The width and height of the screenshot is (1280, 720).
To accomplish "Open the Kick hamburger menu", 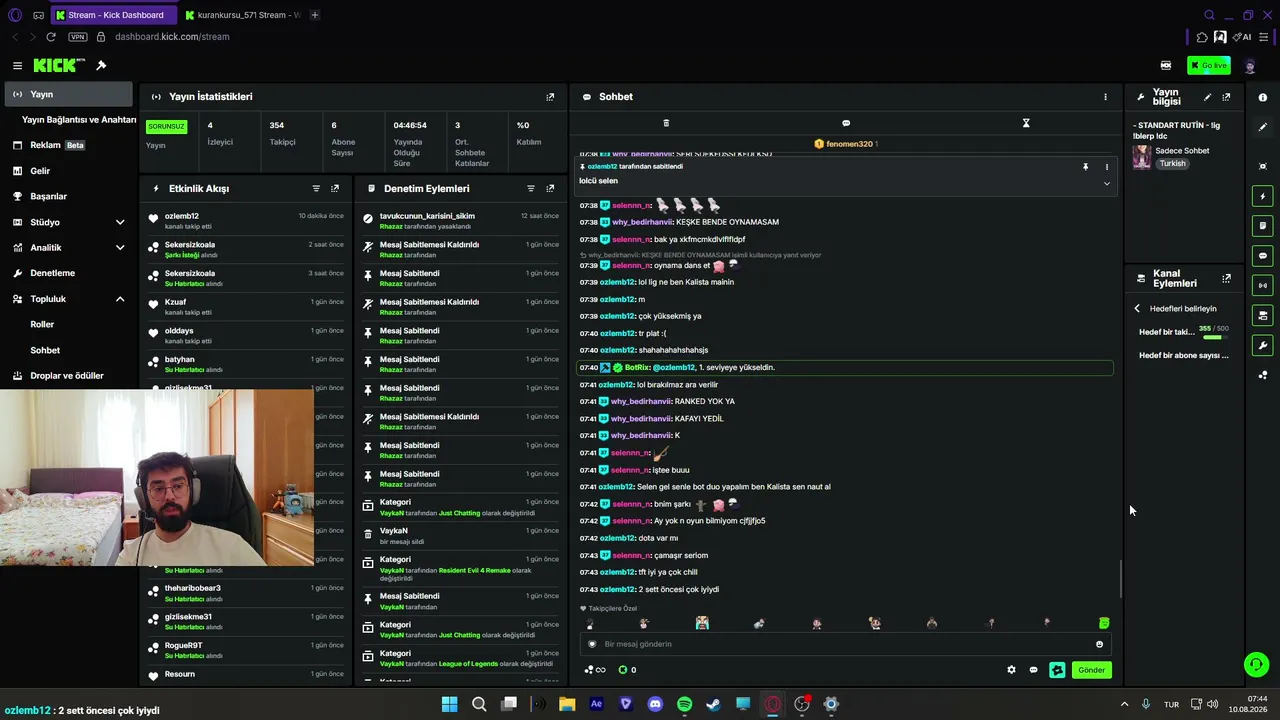I will (17, 65).
